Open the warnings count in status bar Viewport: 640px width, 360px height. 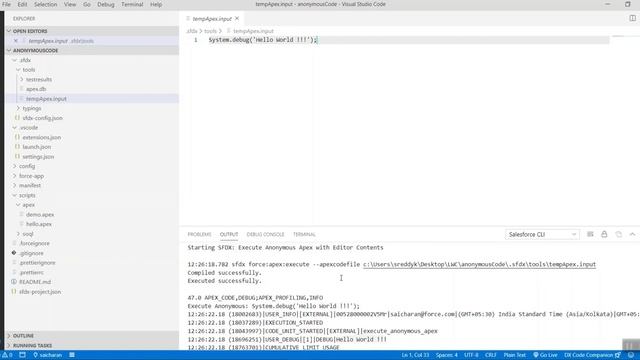(x=7, y=355)
